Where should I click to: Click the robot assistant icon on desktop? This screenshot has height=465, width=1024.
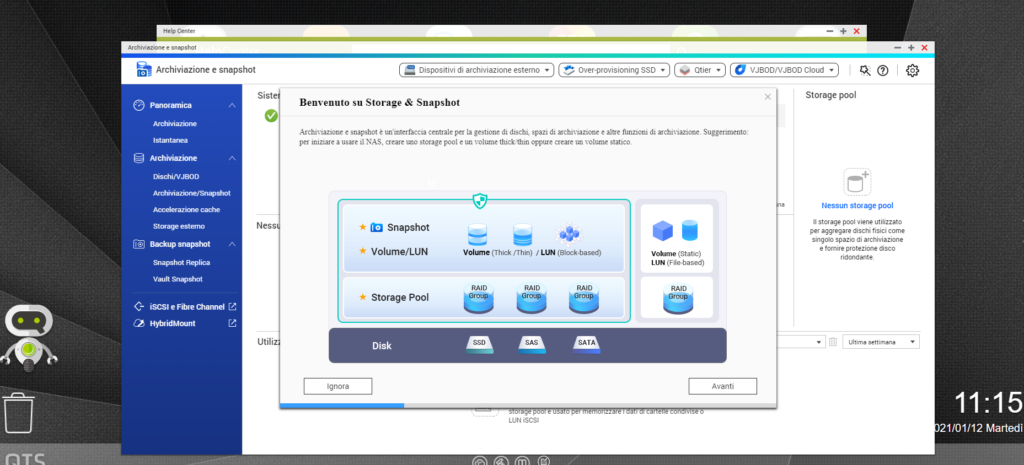(29, 338)
